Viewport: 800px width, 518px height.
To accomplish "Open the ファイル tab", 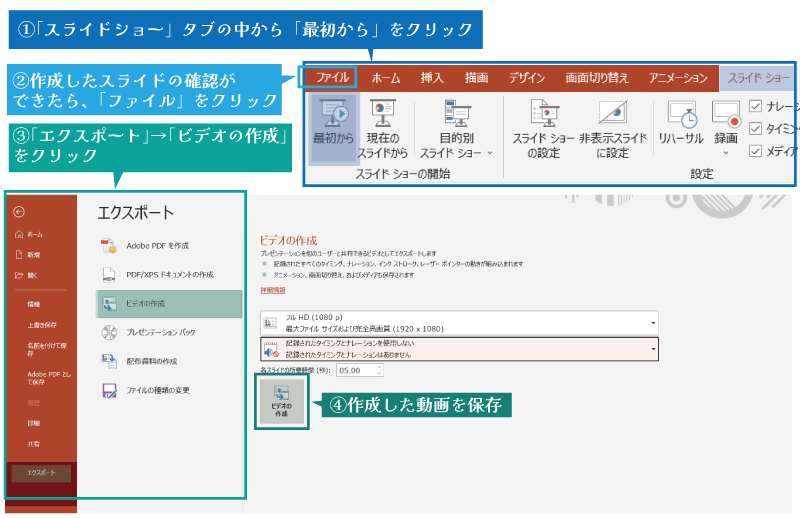I will pyautogui.click(x=332, y=78).
